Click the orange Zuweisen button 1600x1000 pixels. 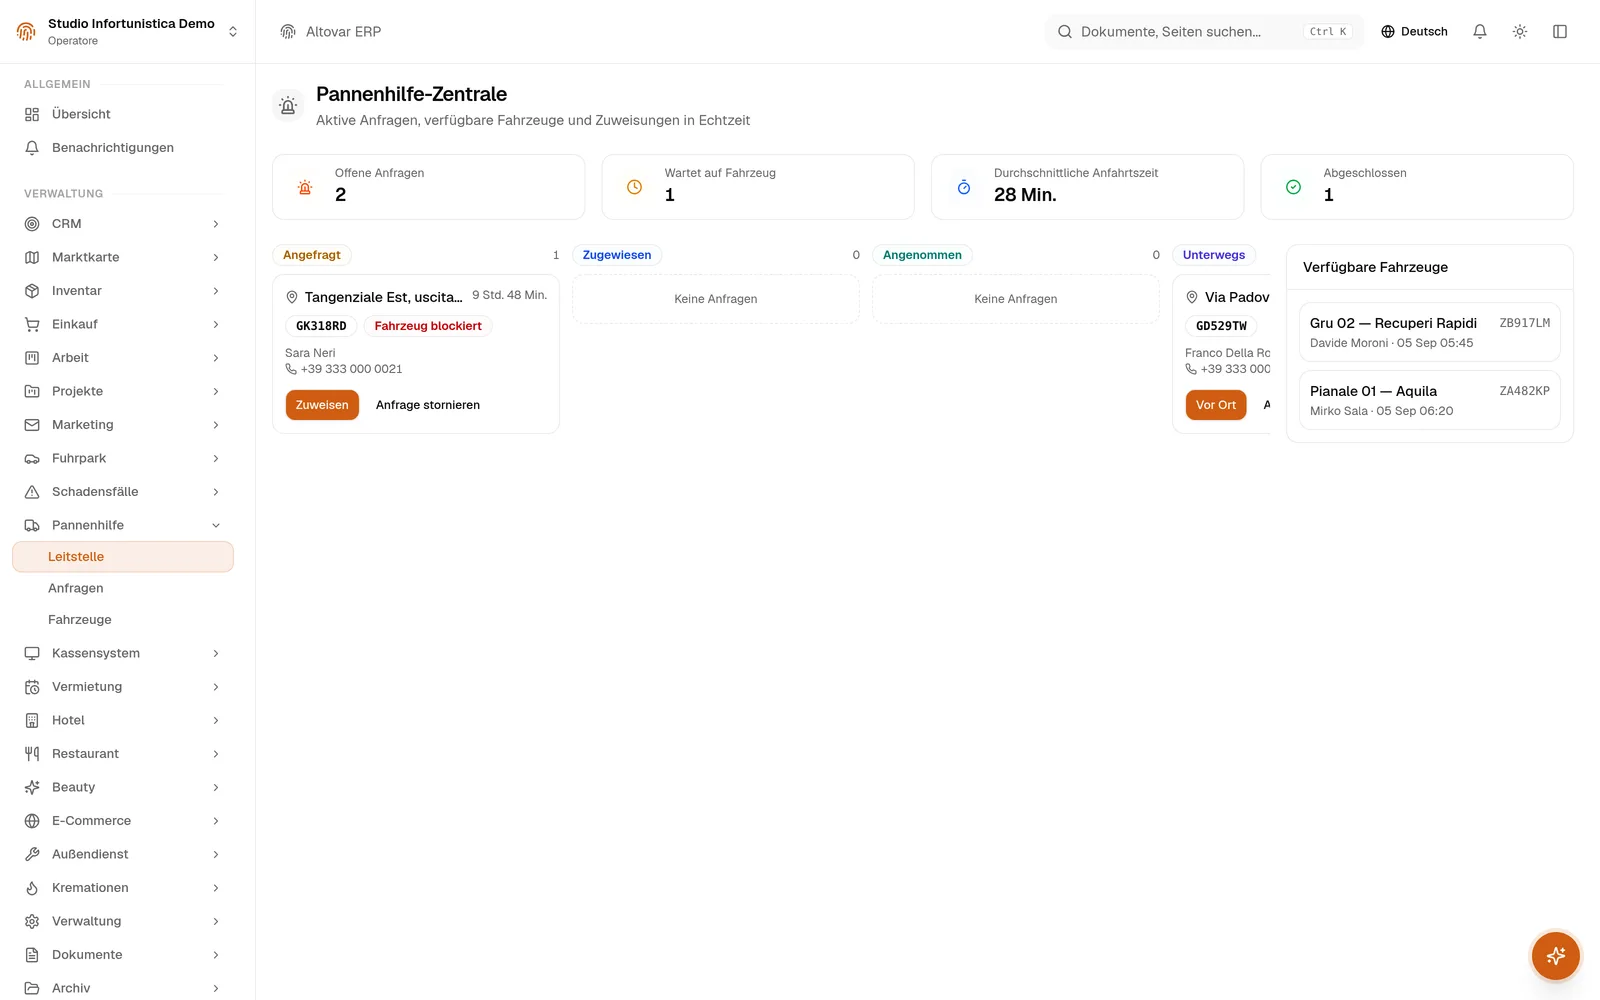(x=322, y=405)
